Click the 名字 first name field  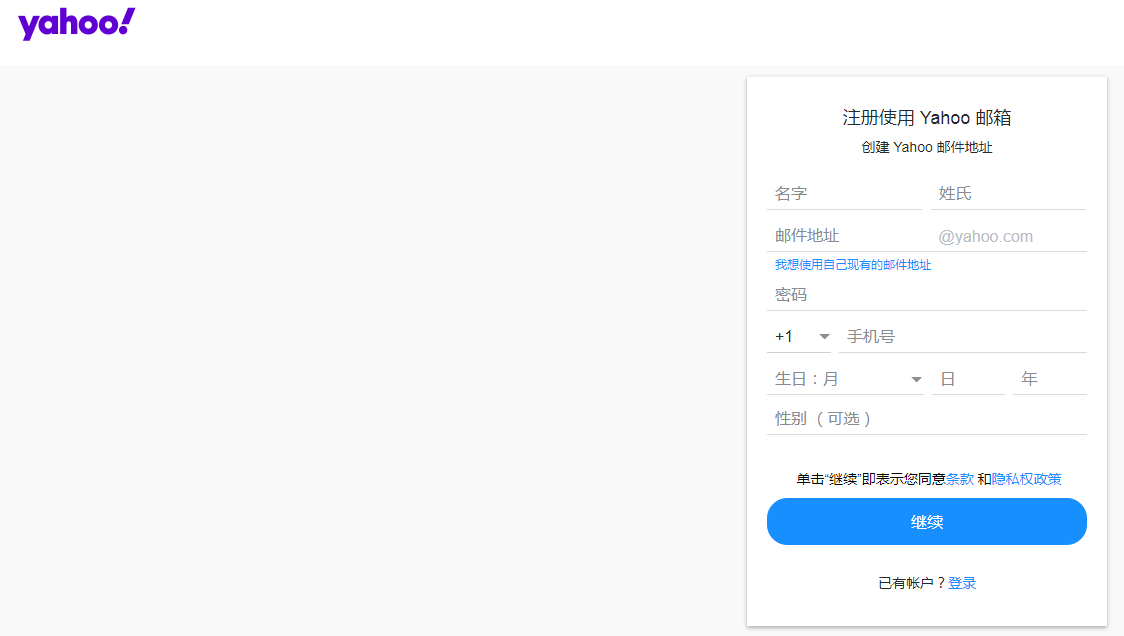tap(845, 193)
